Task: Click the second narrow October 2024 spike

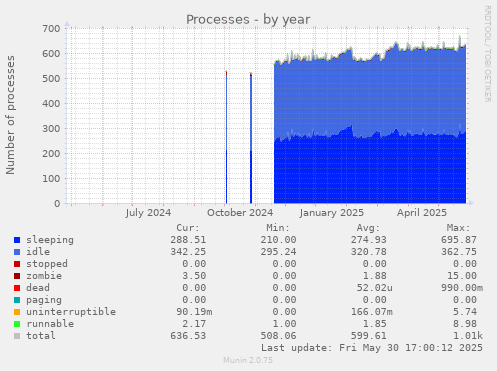Action: point(251,138)
